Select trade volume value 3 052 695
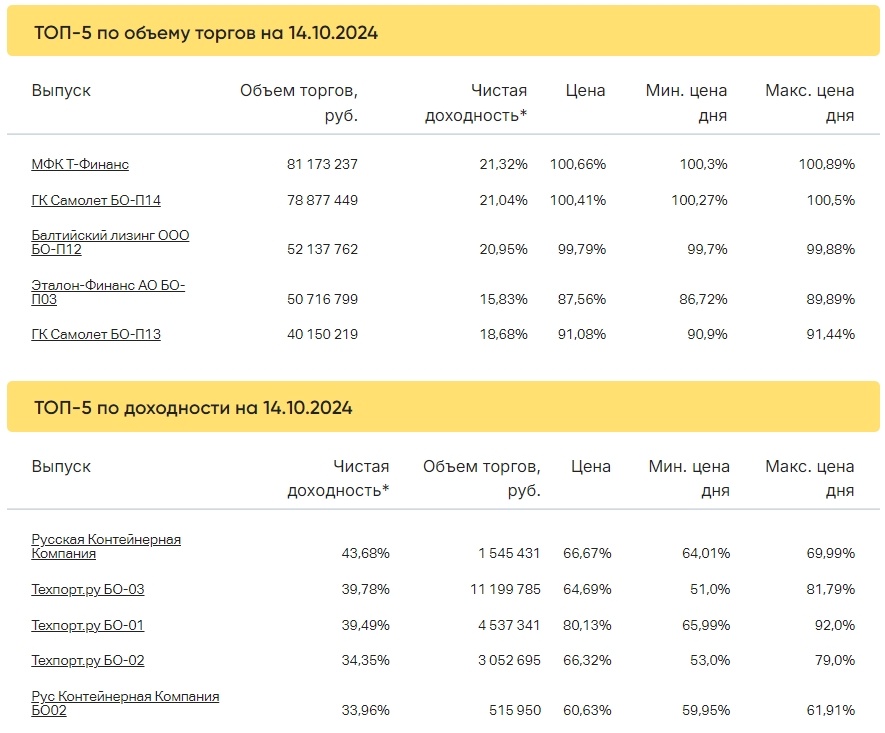The height and width of the screenshot is (733, 885). [x=509, y=661]
